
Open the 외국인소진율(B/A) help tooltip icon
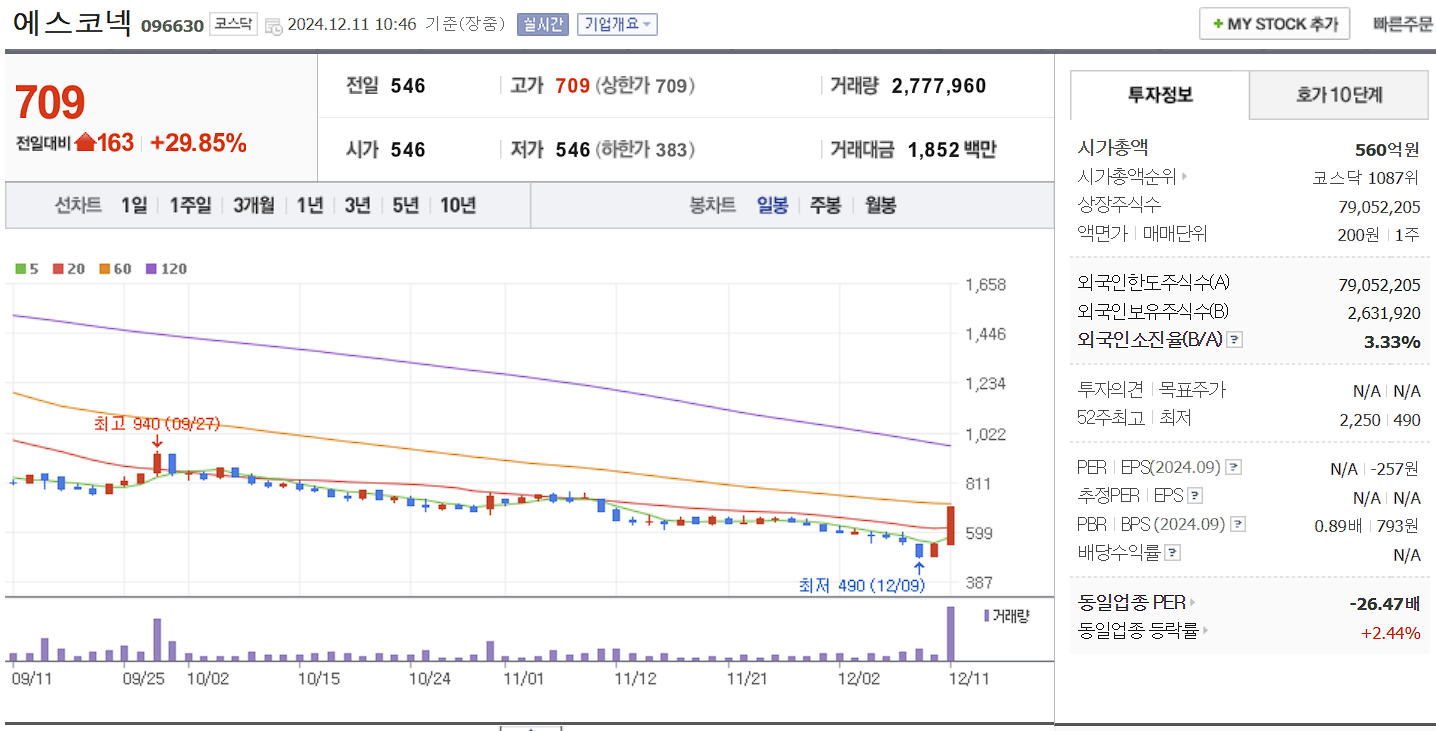coord(1235,339)
